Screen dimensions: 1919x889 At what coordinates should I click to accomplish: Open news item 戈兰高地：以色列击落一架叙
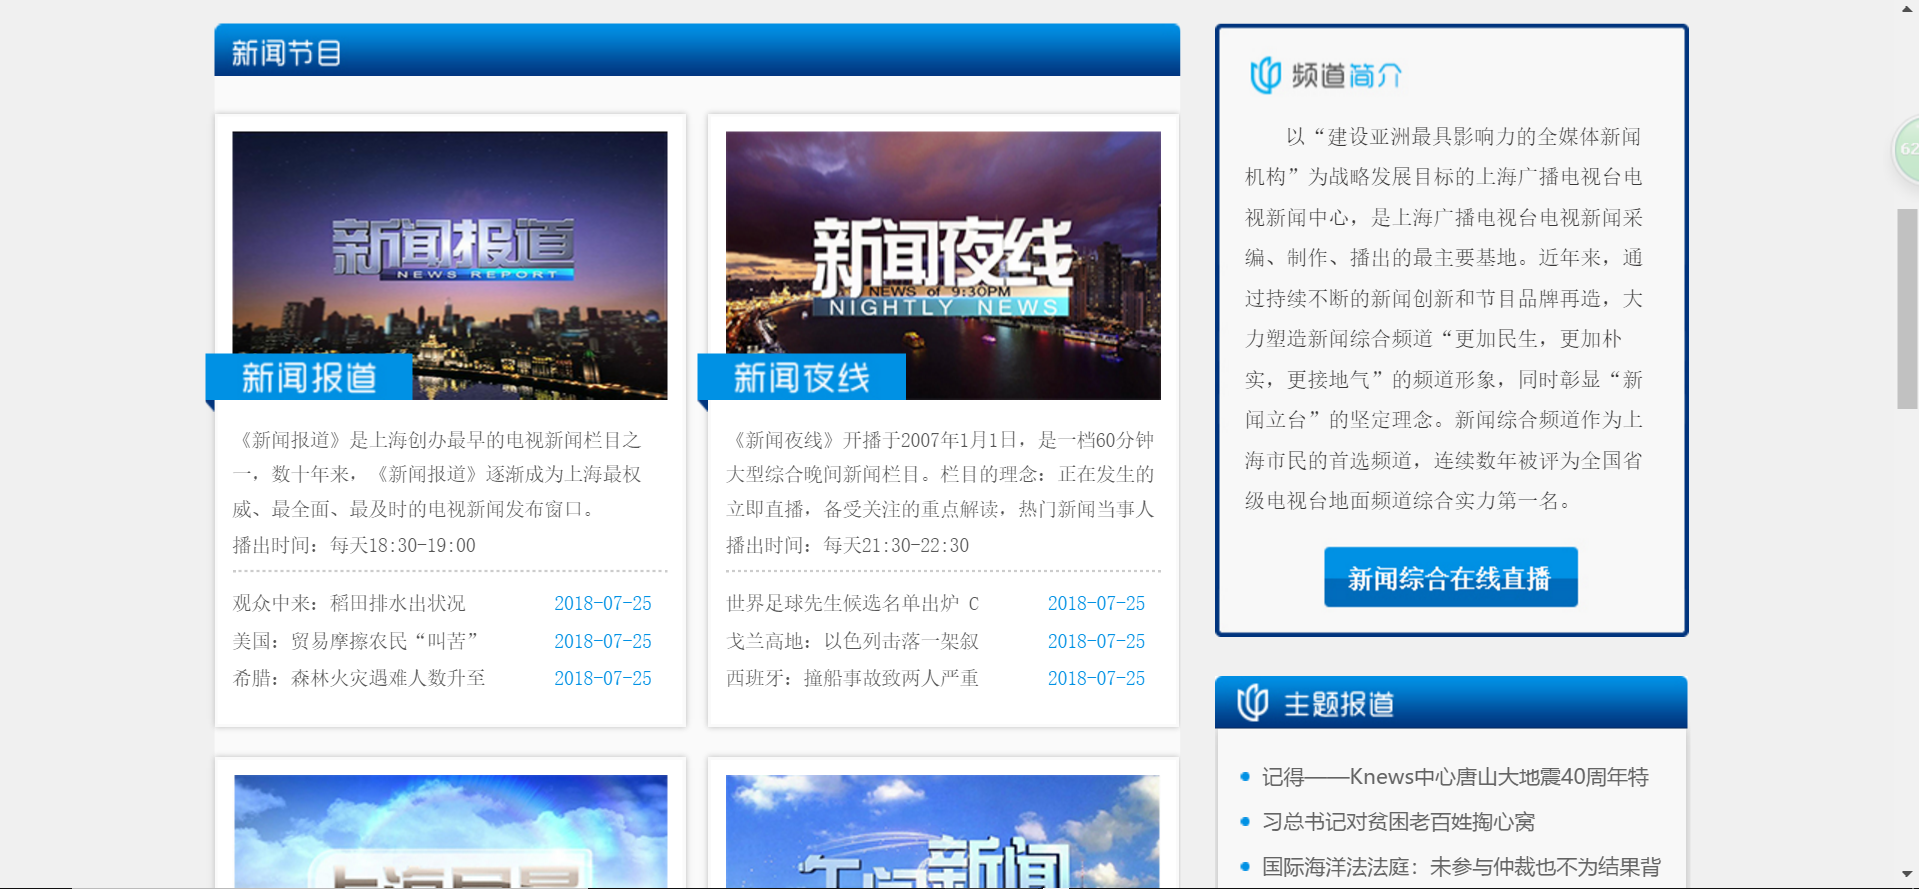point(852,641)
